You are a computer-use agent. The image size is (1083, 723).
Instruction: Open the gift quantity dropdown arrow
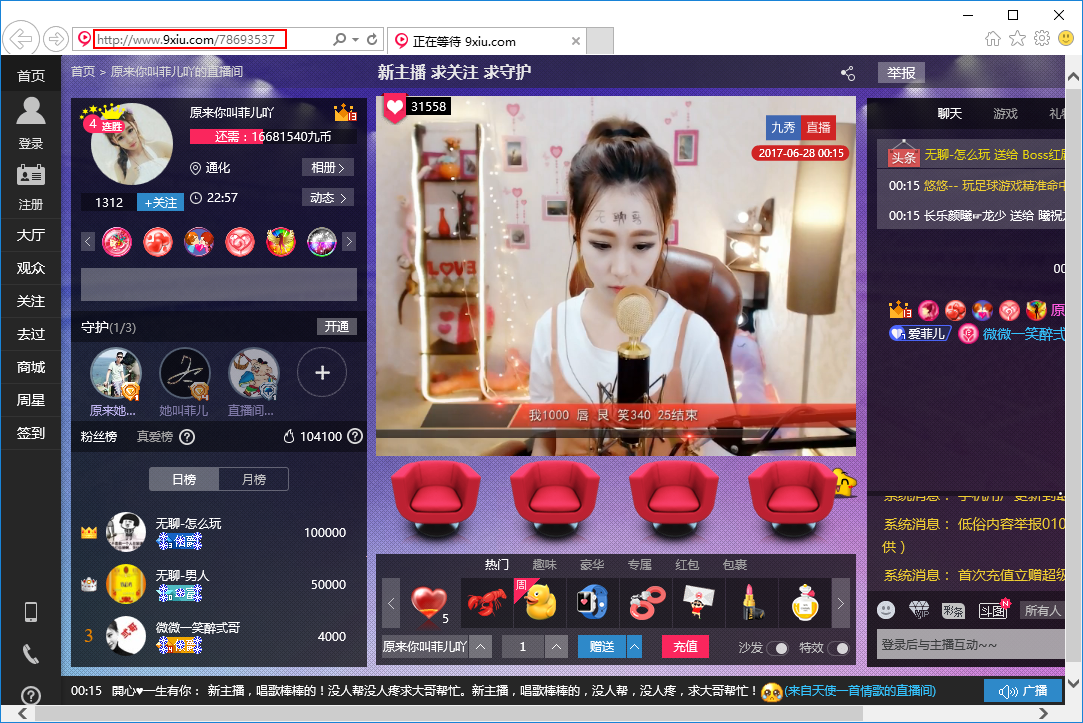point(558,647)
